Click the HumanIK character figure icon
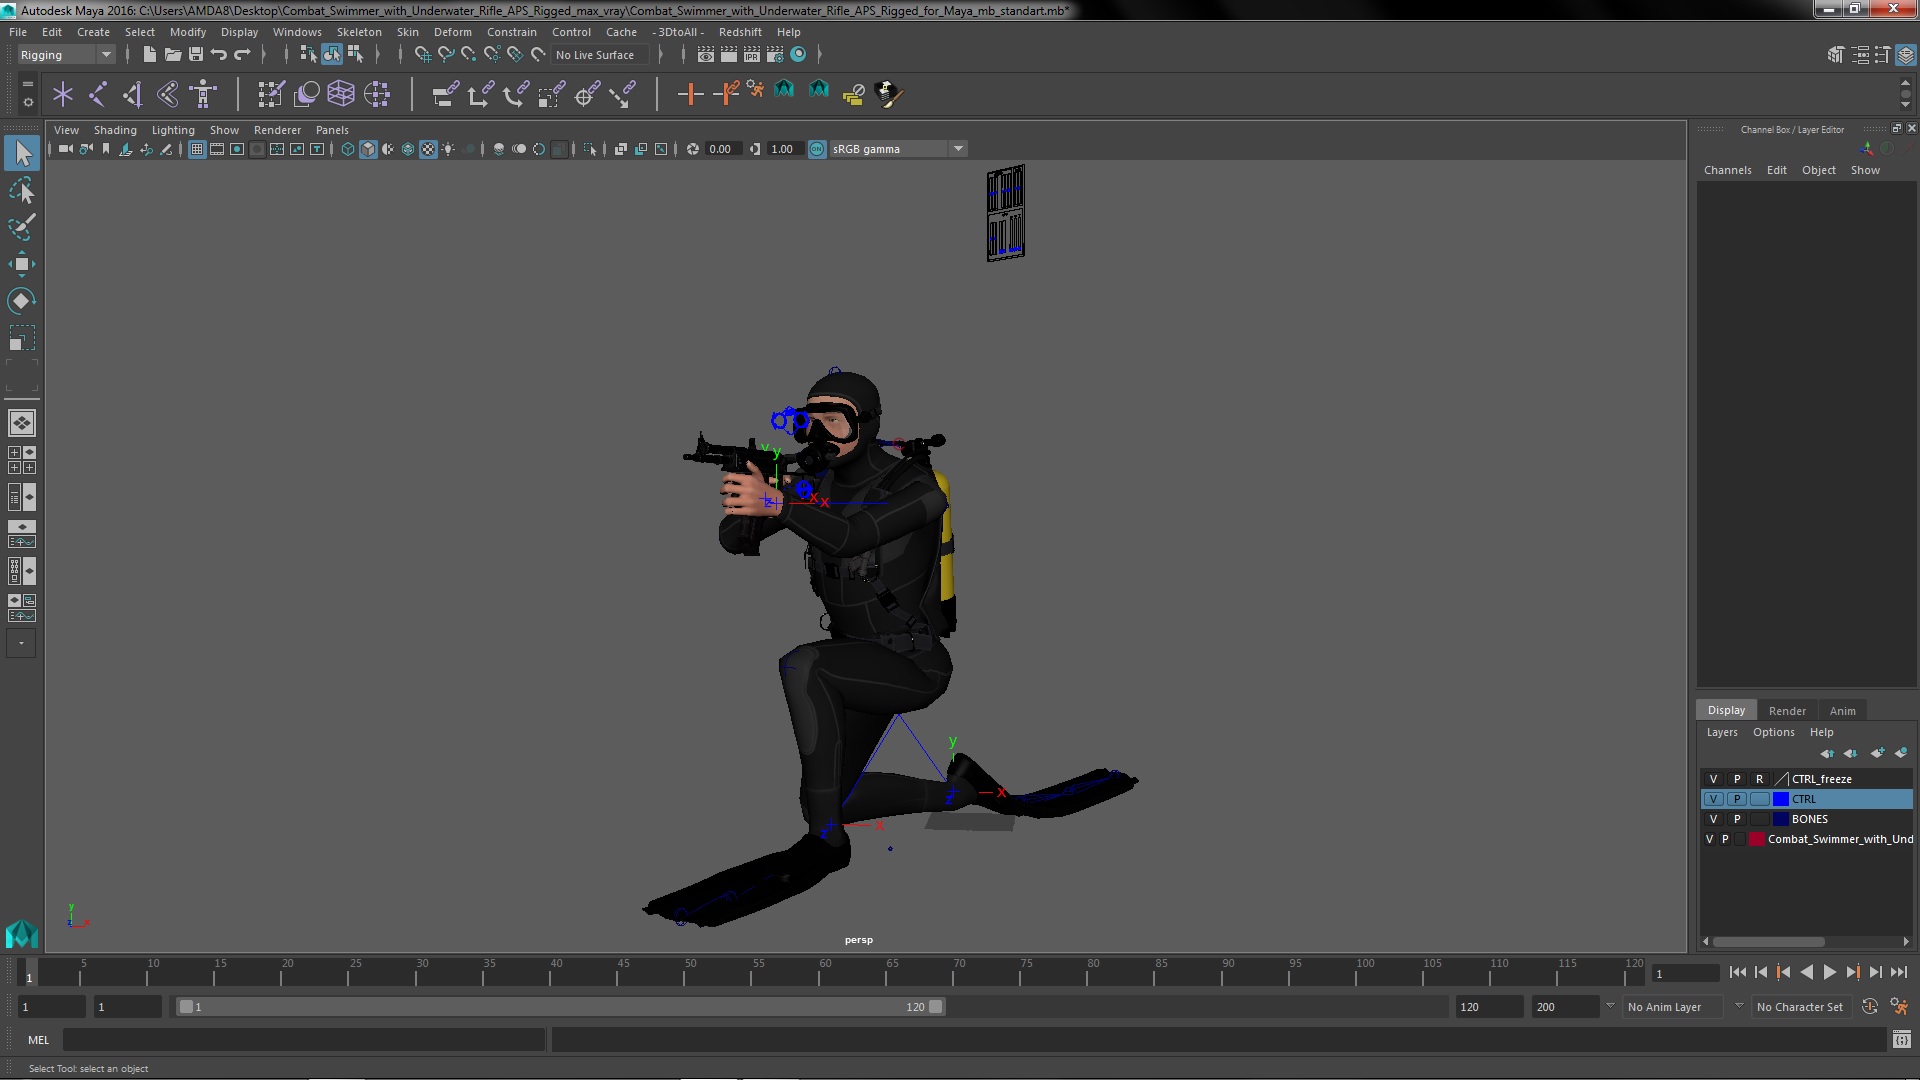This screenshot has width=1920, height=1080. tap(203, 94)
